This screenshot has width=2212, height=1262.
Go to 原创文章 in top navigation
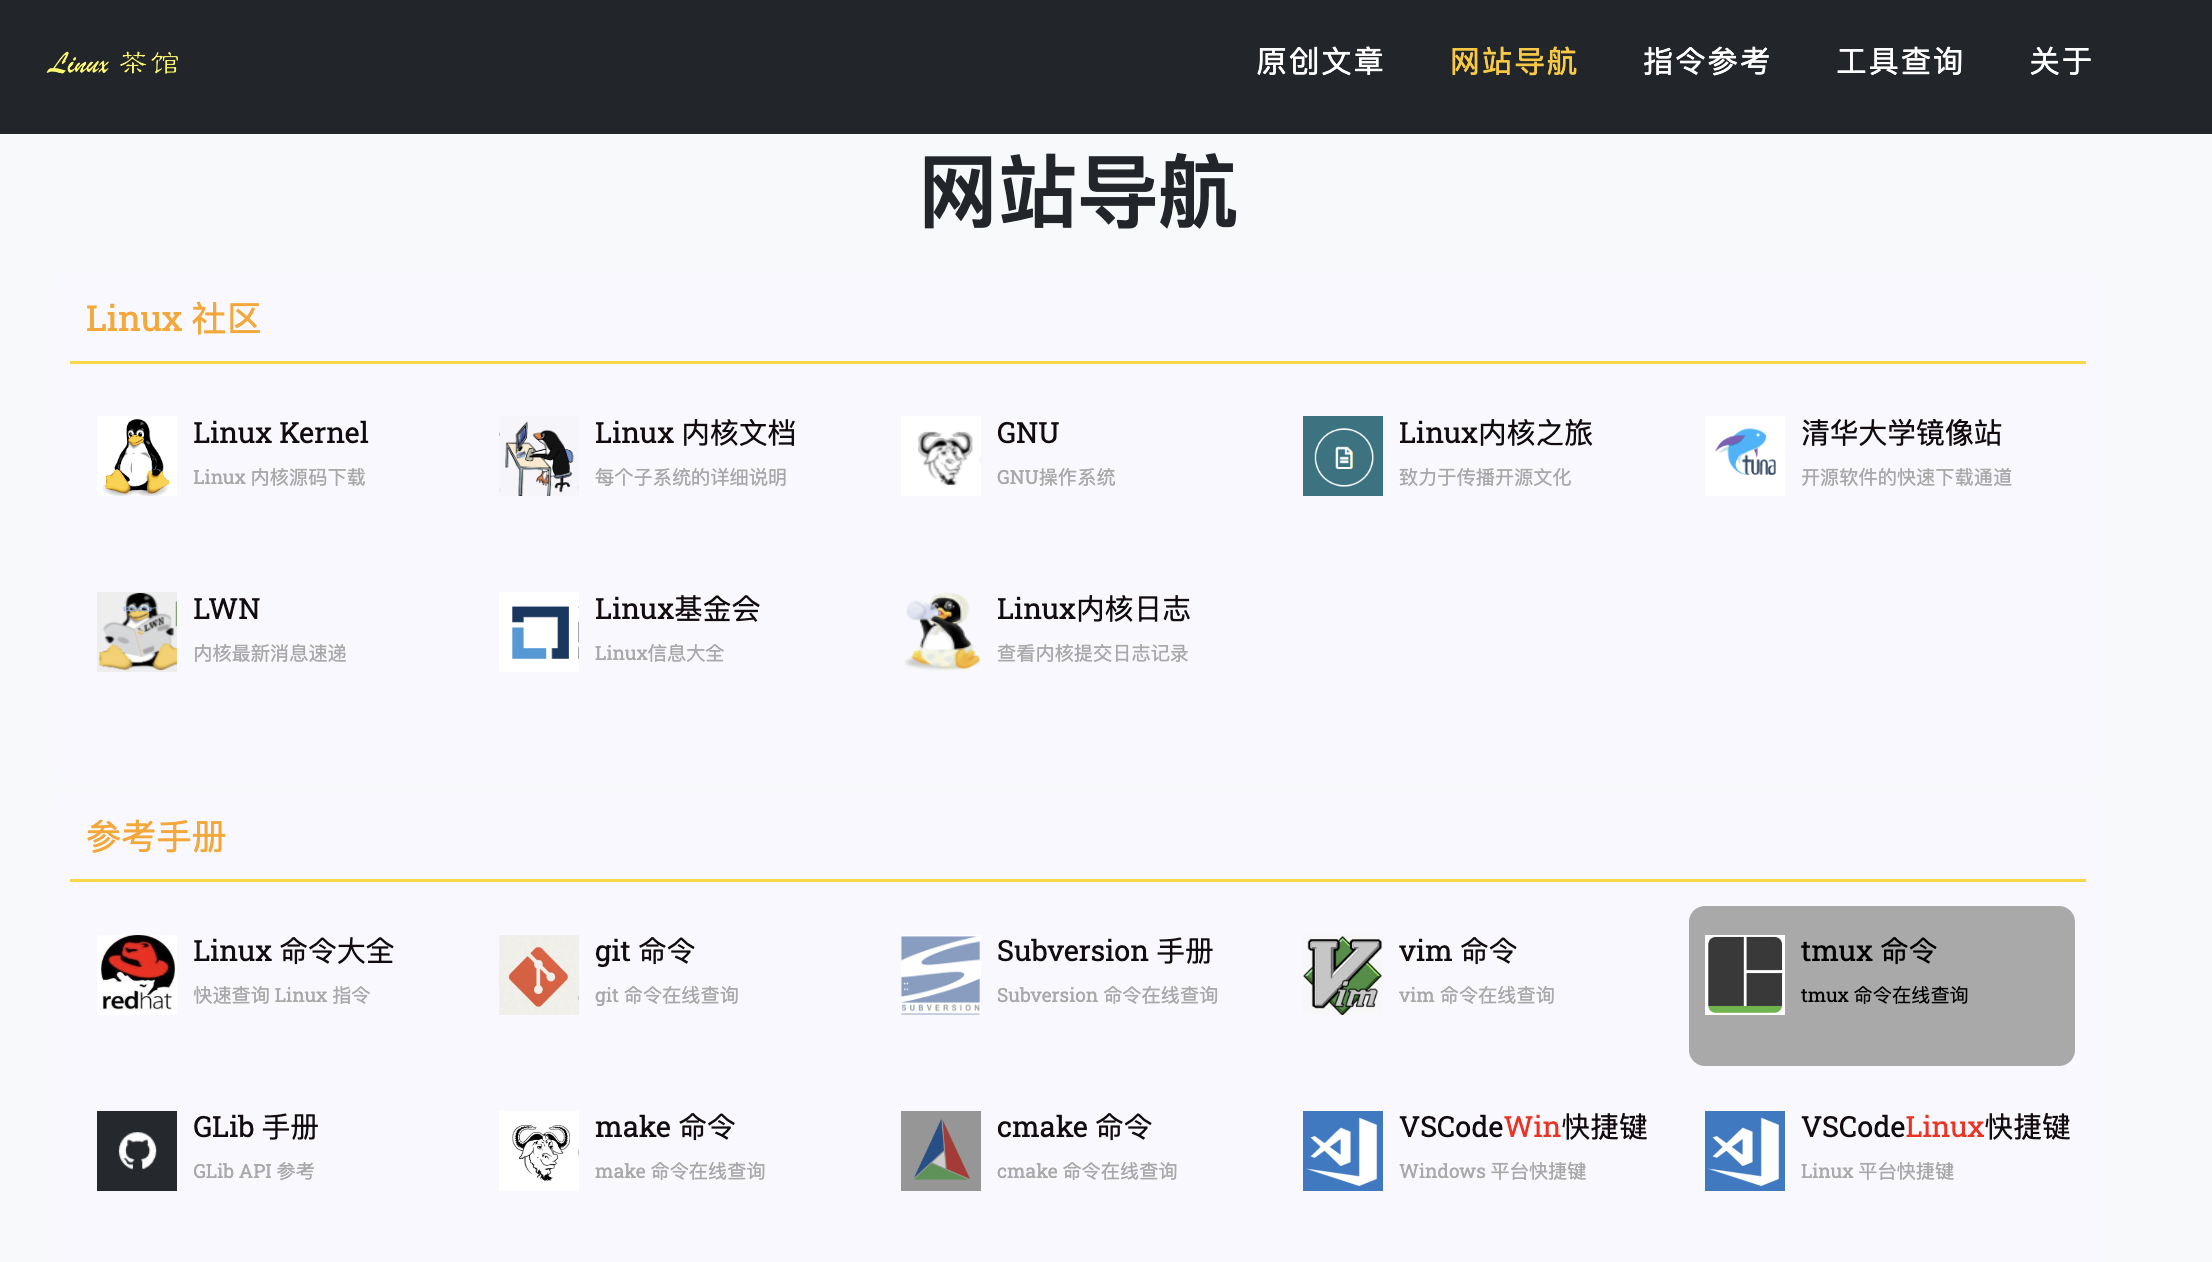pyautogui.click(x=1319, y=62)
